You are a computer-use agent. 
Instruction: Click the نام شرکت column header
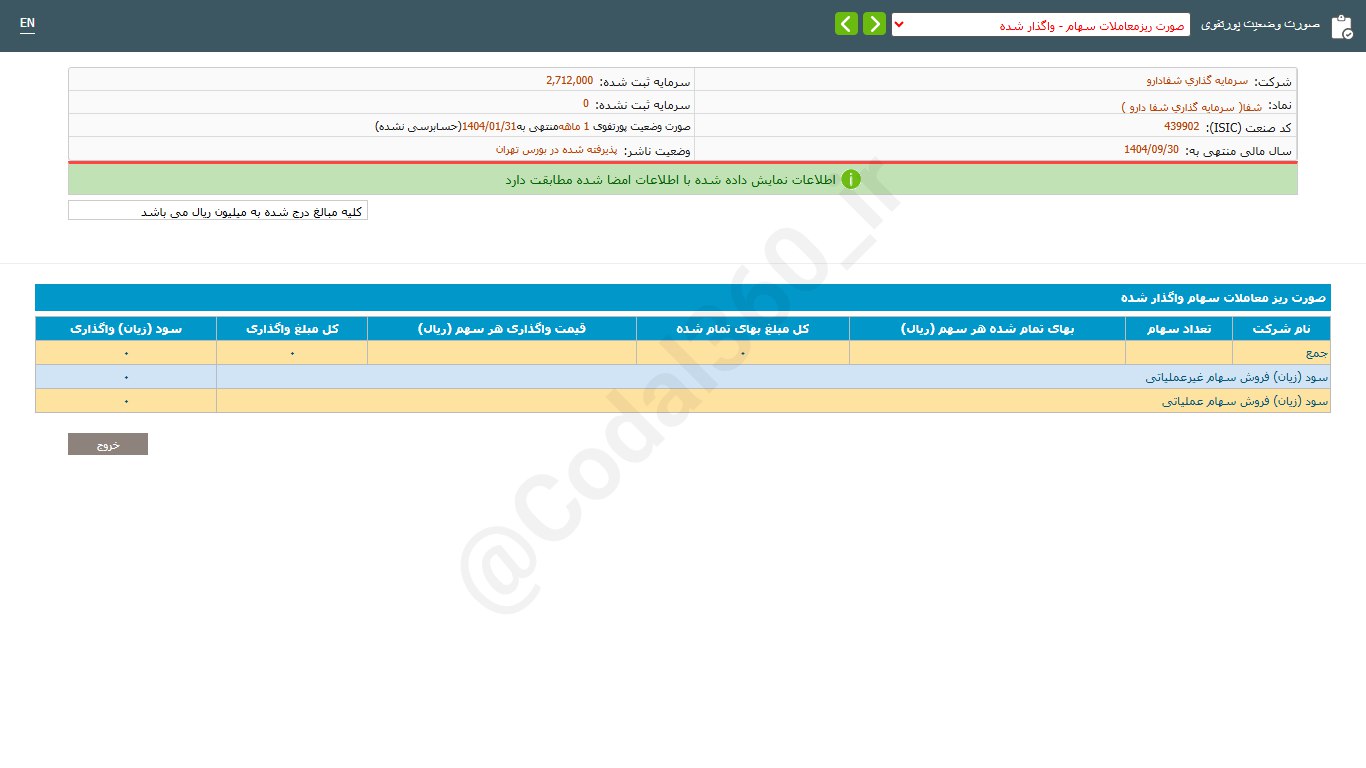(x=1281, y=329)
